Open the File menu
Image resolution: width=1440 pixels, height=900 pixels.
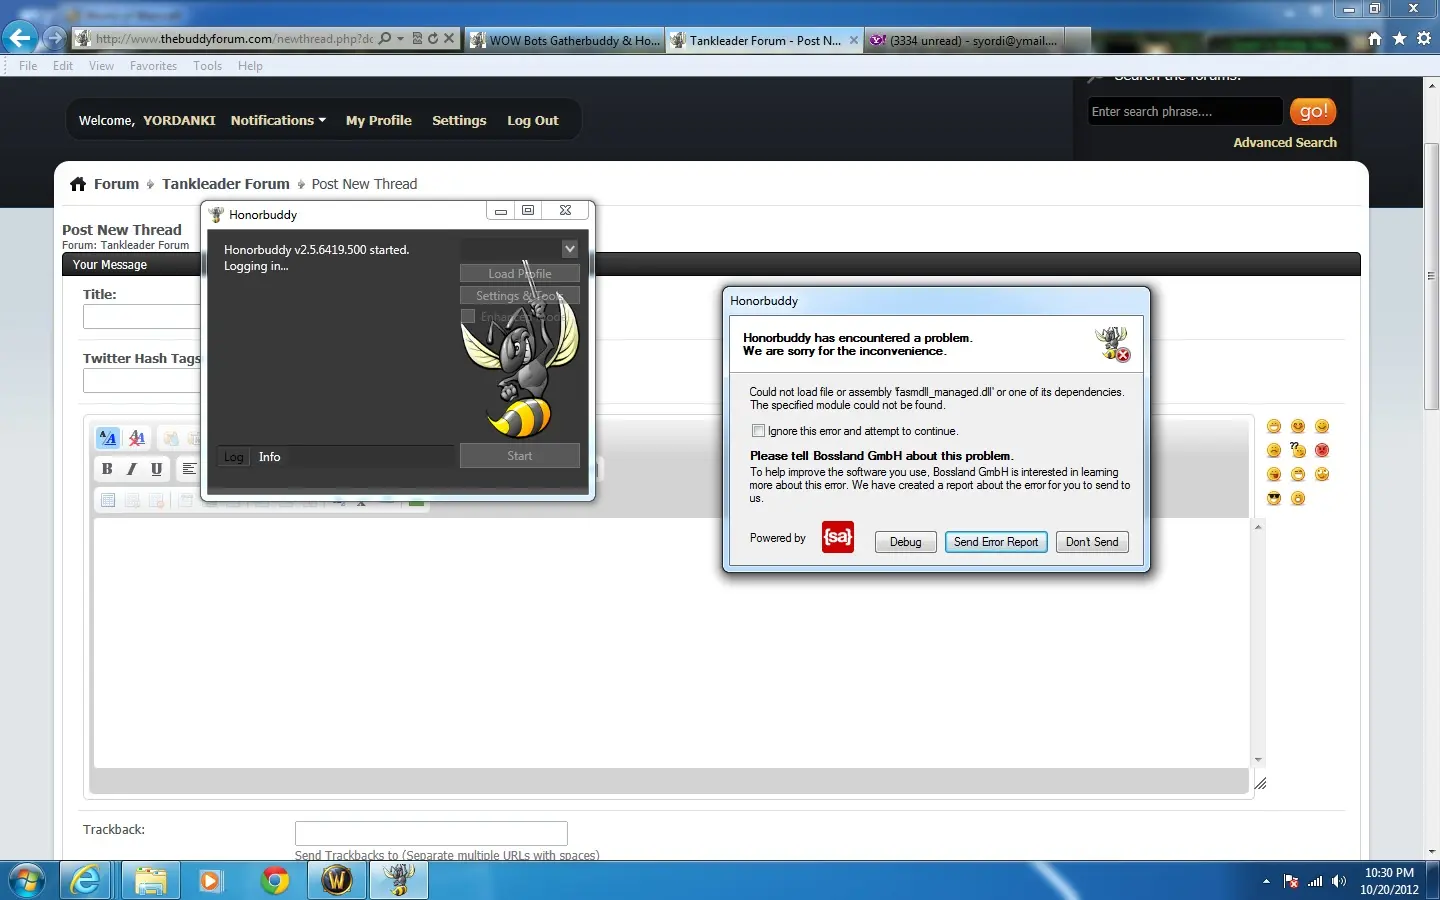28,66
